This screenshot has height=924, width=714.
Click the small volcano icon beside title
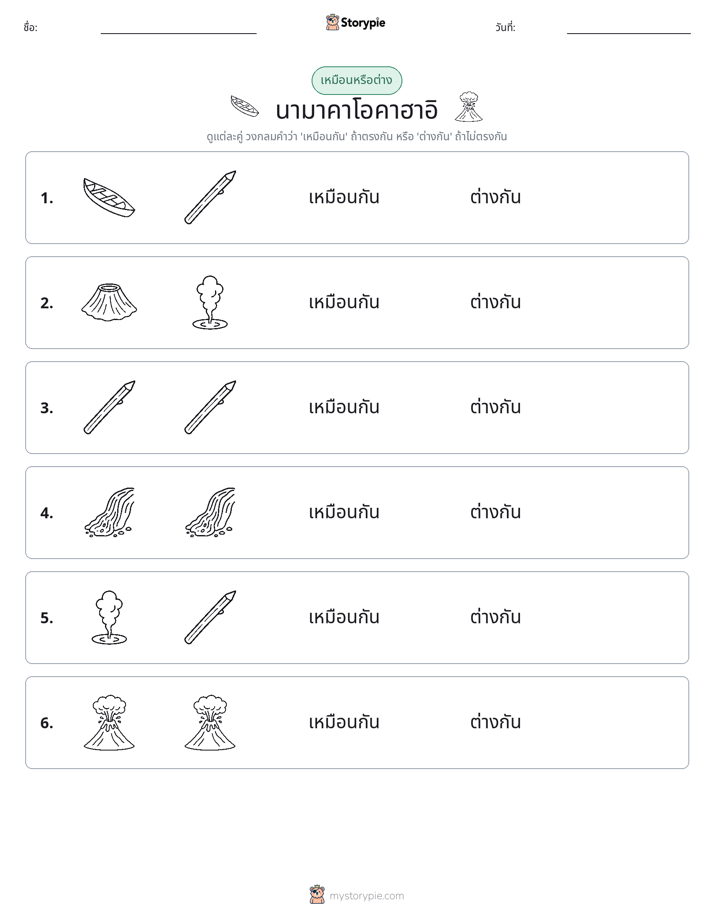pos(469,107)
